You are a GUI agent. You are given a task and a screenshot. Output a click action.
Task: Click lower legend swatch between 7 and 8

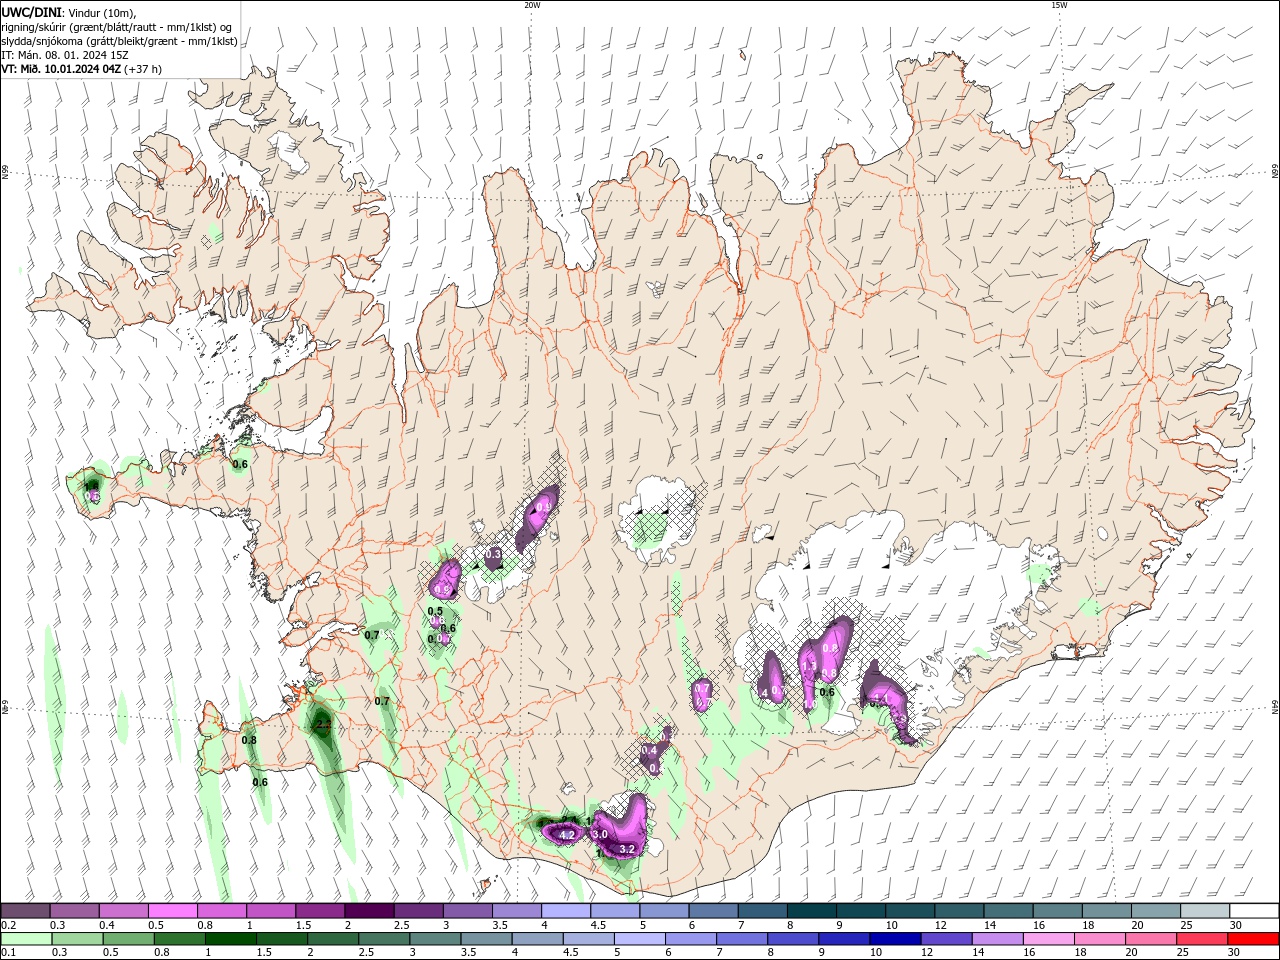[x=741, y=940]
